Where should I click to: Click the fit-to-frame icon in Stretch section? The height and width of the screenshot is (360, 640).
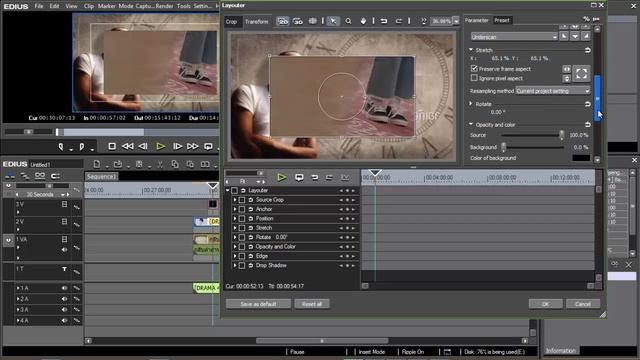(x=582, y=73)
